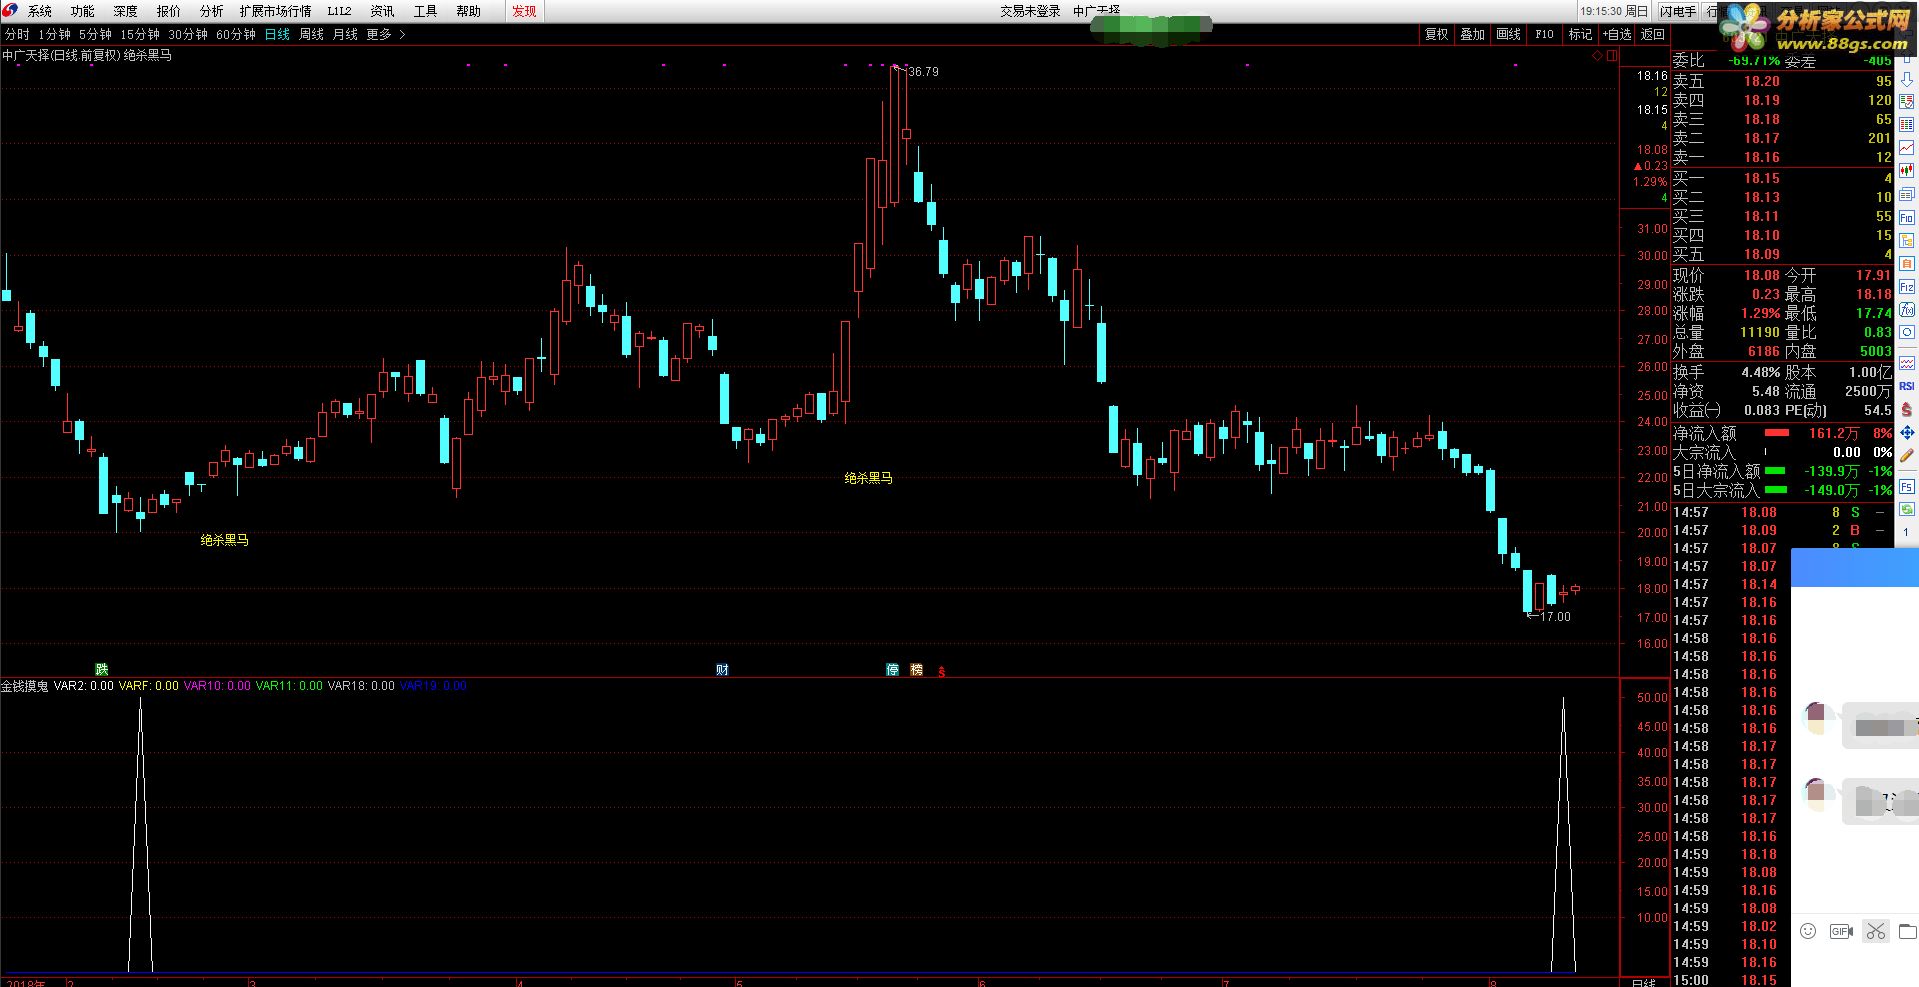Switch chart to 周线 weekly period

[x=312, y=34]
